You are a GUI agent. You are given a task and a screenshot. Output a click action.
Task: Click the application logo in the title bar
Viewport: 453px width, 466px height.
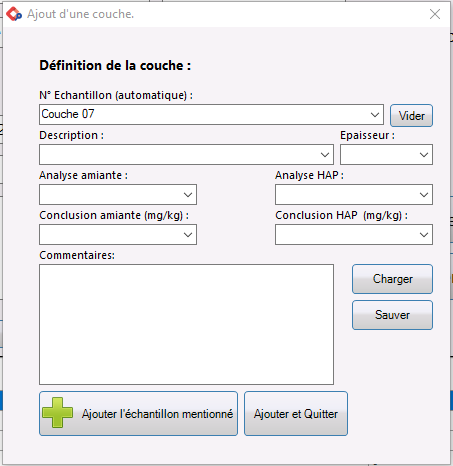(x=14, y=14)
